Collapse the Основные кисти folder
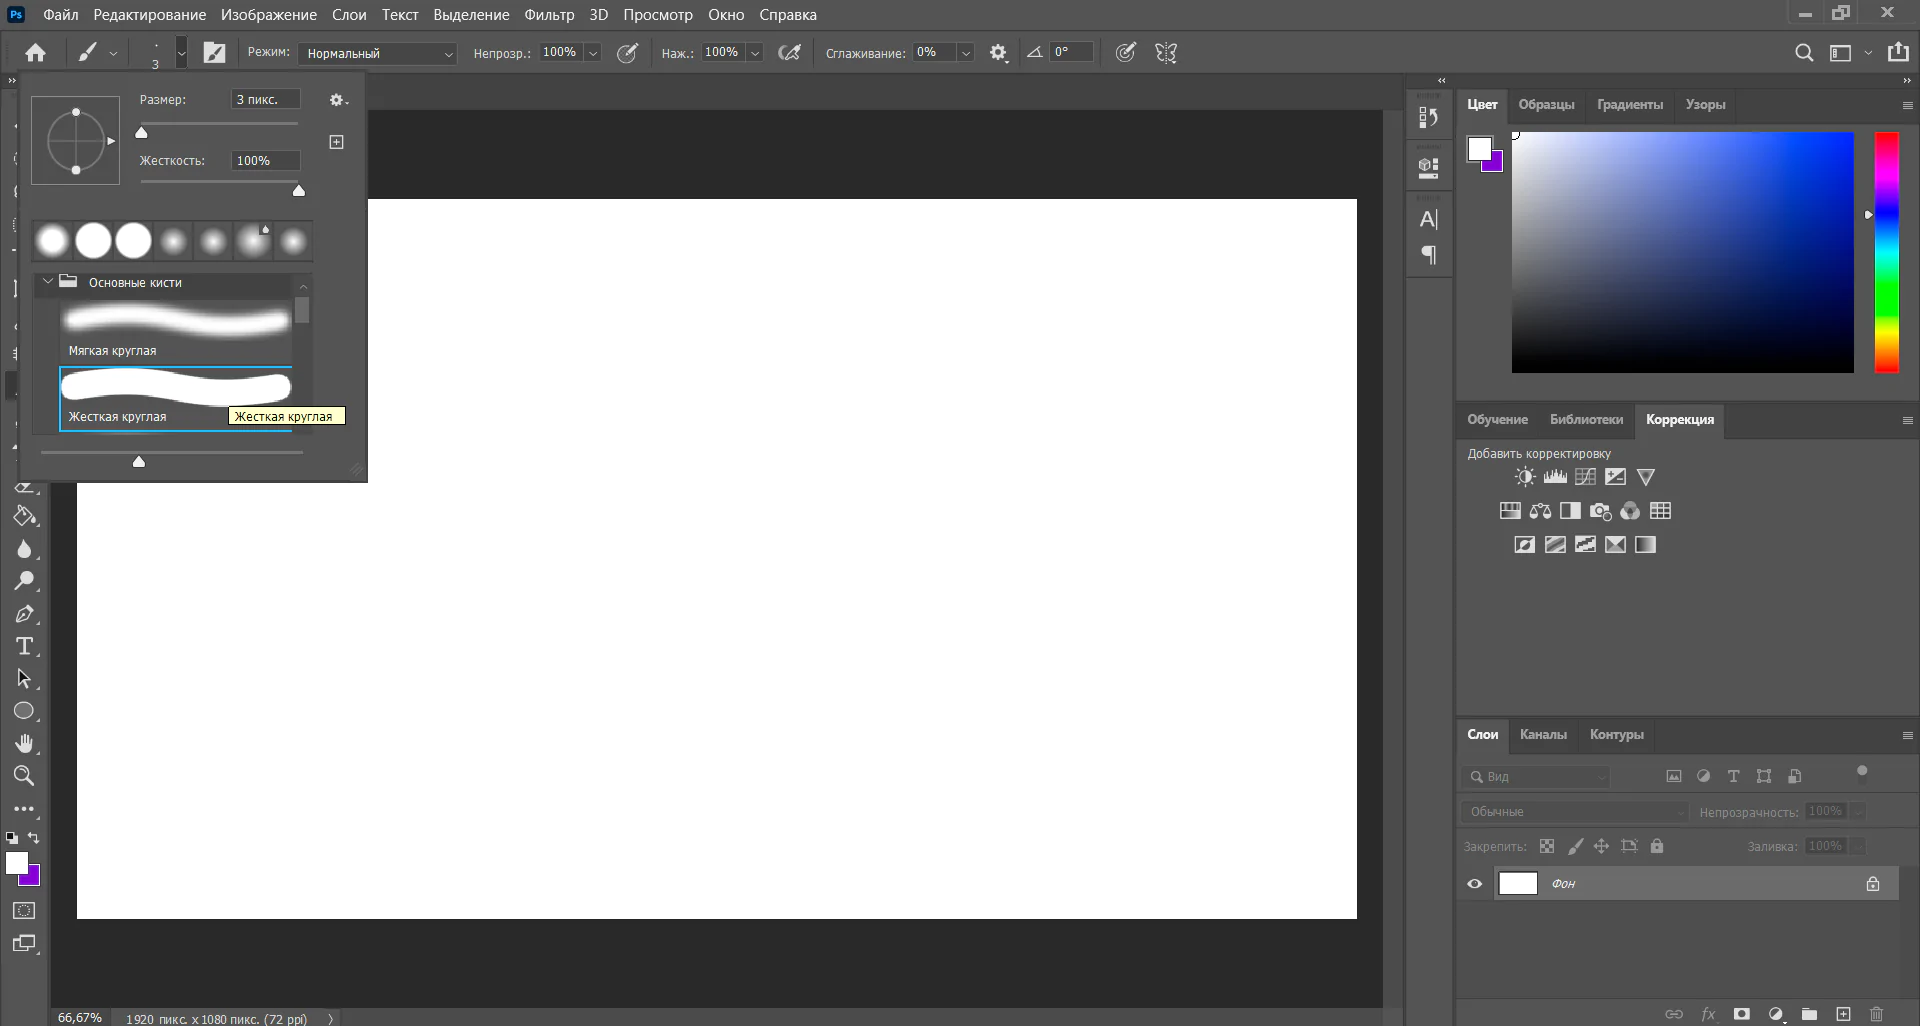This screenshot has height=1026, width=1920. [47, 282]
